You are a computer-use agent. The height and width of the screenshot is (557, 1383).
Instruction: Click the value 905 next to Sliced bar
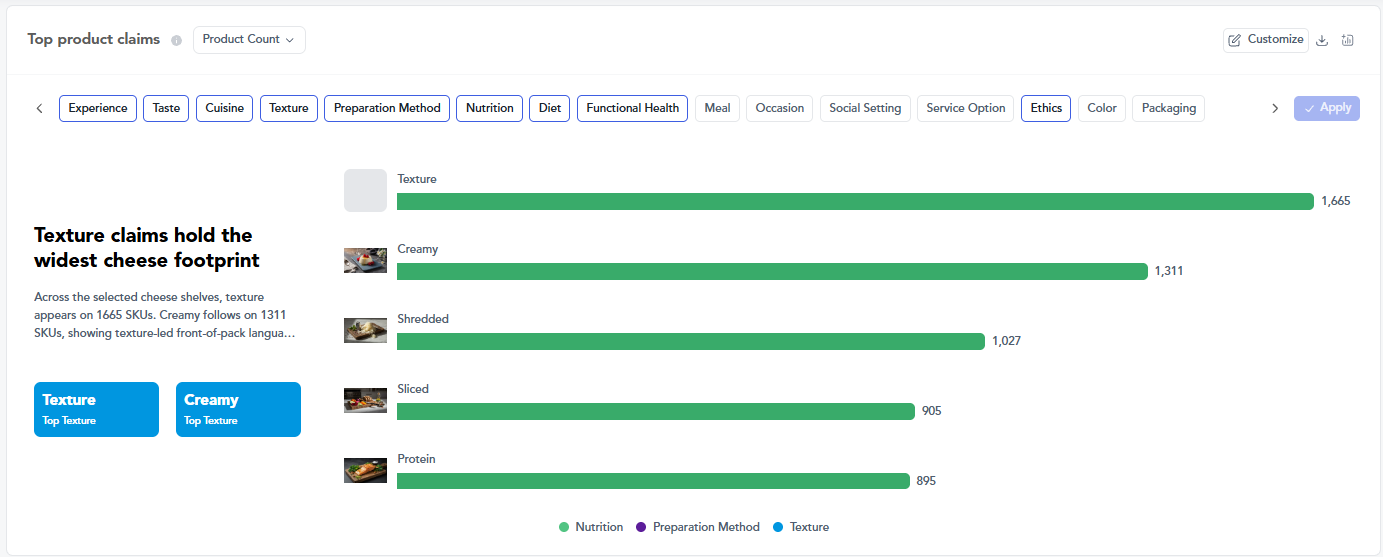coord(932,411)
